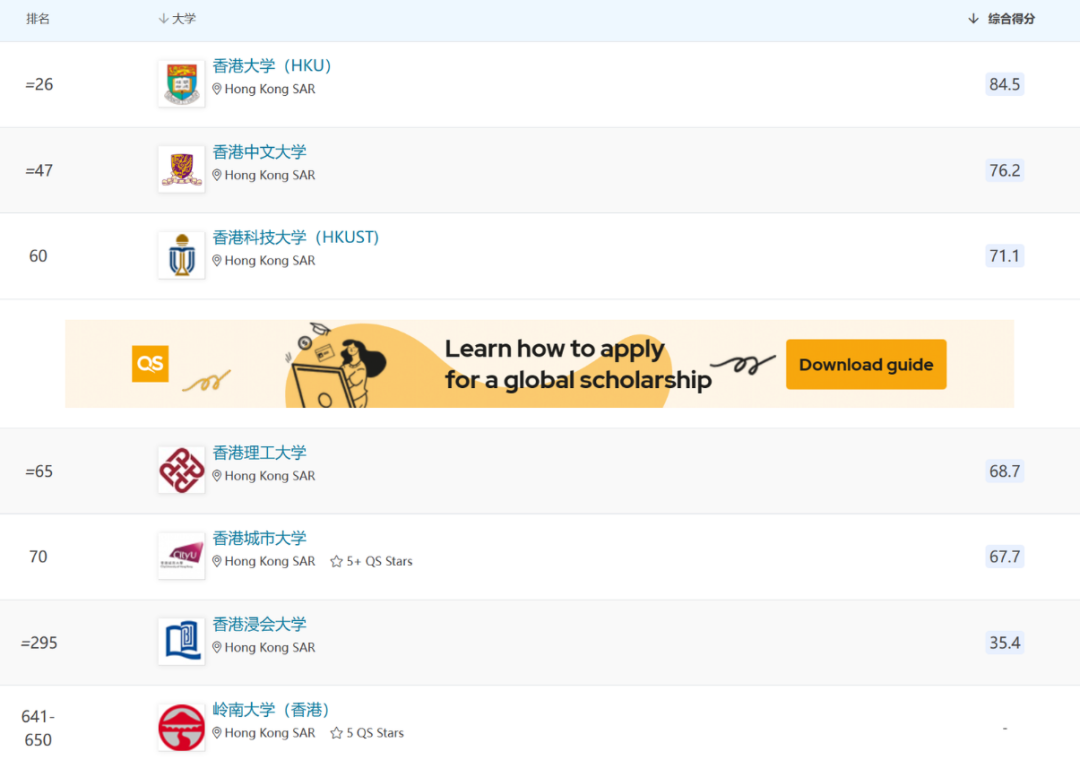Click Hong Kong SAR under 岭南大学
Image resolution: width=1080 pixels, height=760 pixels.
(x=270, y=733)
